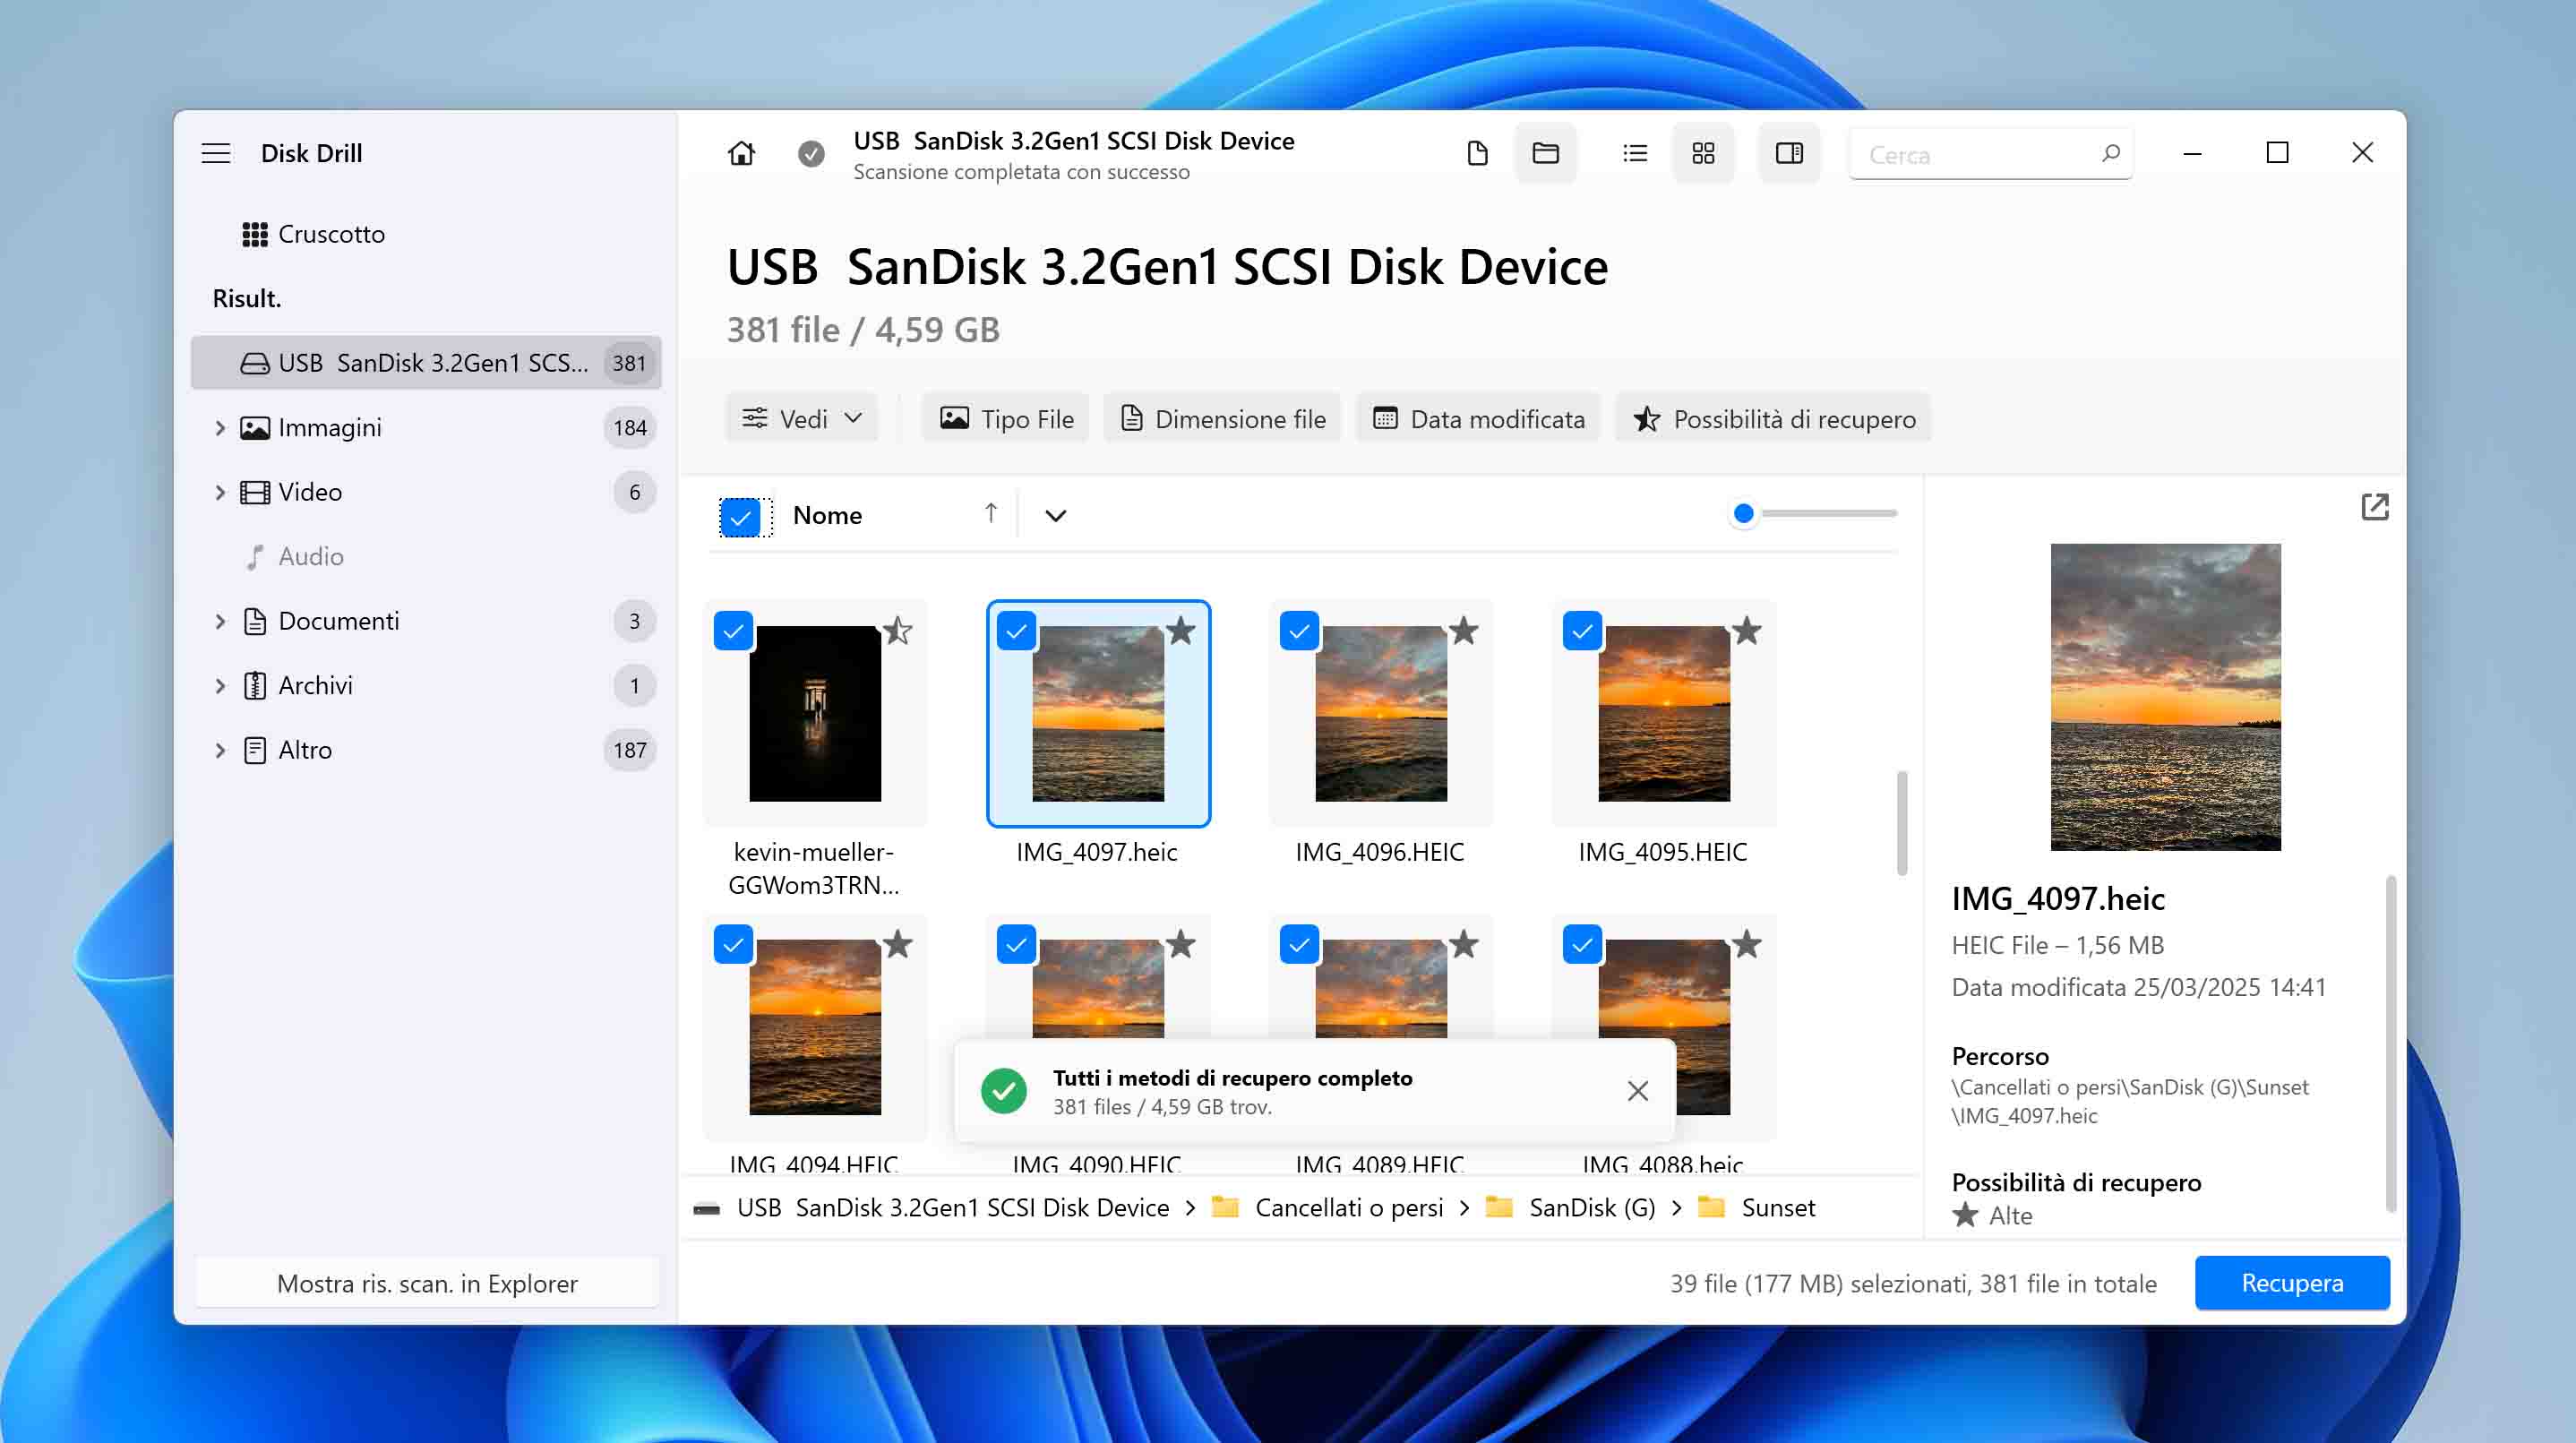The image size is (2576, 1443).
Task: Toggle the preview pane icon
Action: [x=1789, y=153]
